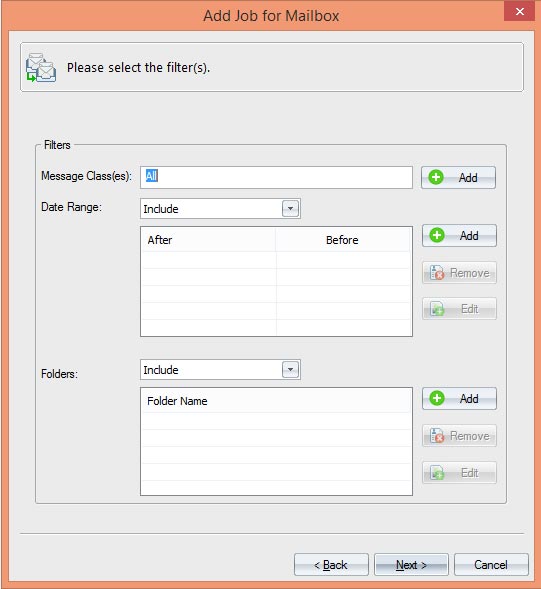Screen dimensions: 541x589
Task: Cancel the Add Job wizard
Action: tap(491, 565)
